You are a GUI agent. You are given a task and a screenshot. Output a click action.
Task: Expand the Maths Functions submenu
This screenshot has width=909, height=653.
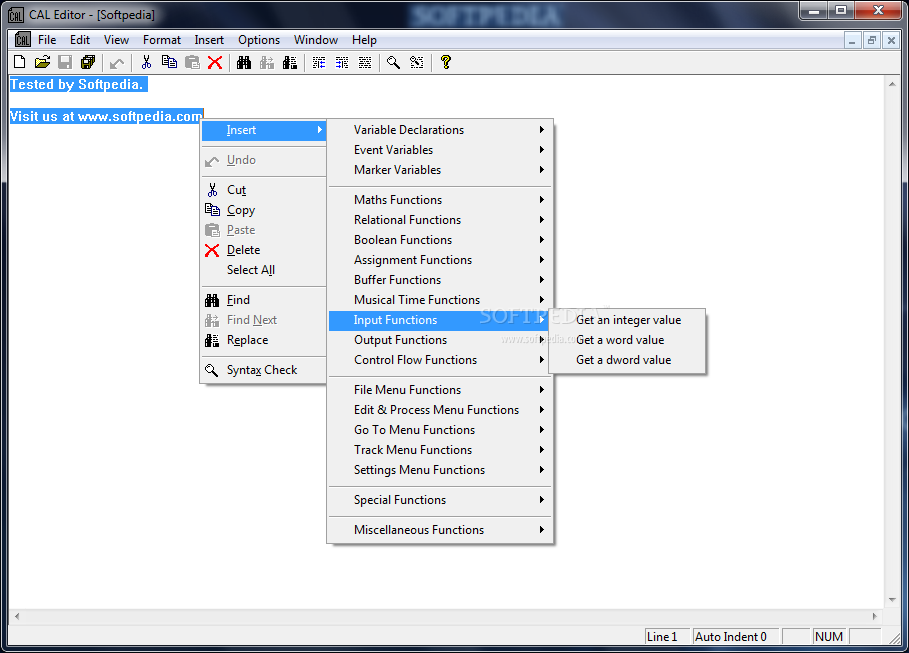pyautogui.click(x=440, y=199)
